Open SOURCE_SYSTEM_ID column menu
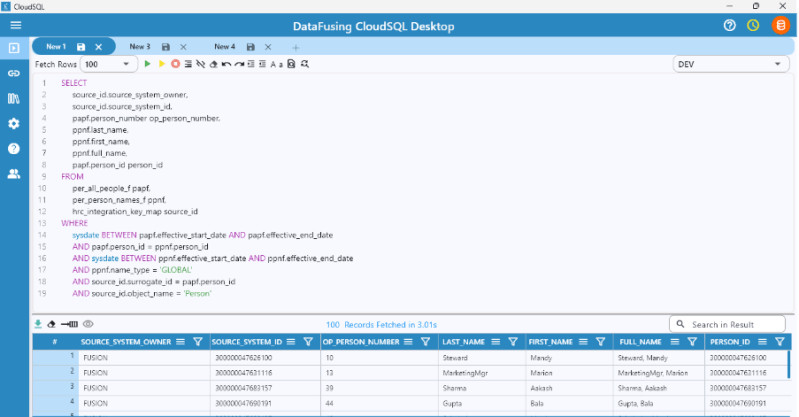Viewport: 799px width, 417px height. coord(291,342)
